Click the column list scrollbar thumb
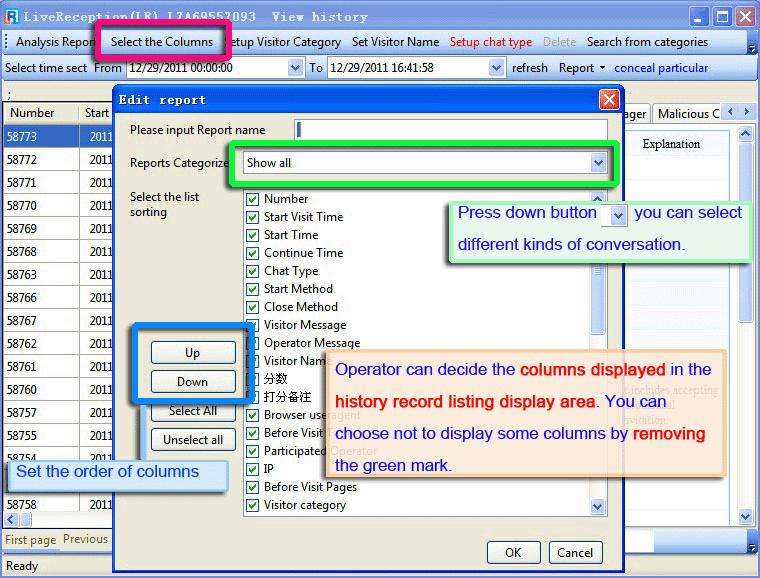This screenshot has height=578, width=760. coord(598,298)
